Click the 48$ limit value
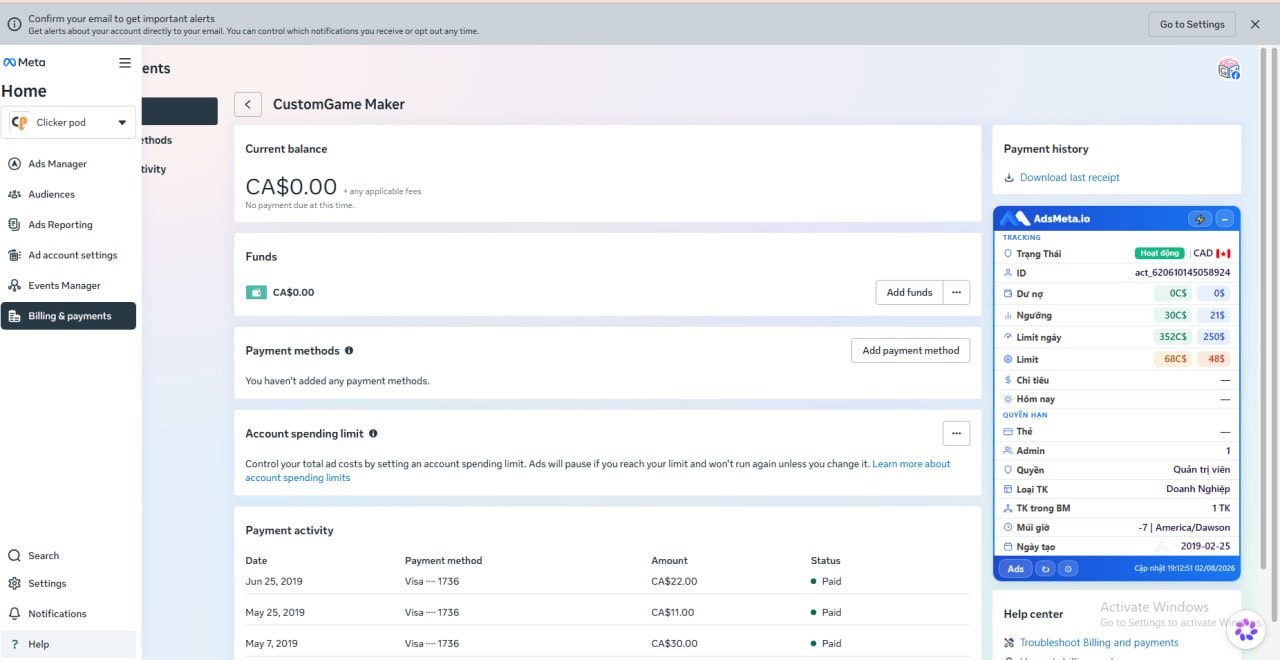 [1215, 359]
